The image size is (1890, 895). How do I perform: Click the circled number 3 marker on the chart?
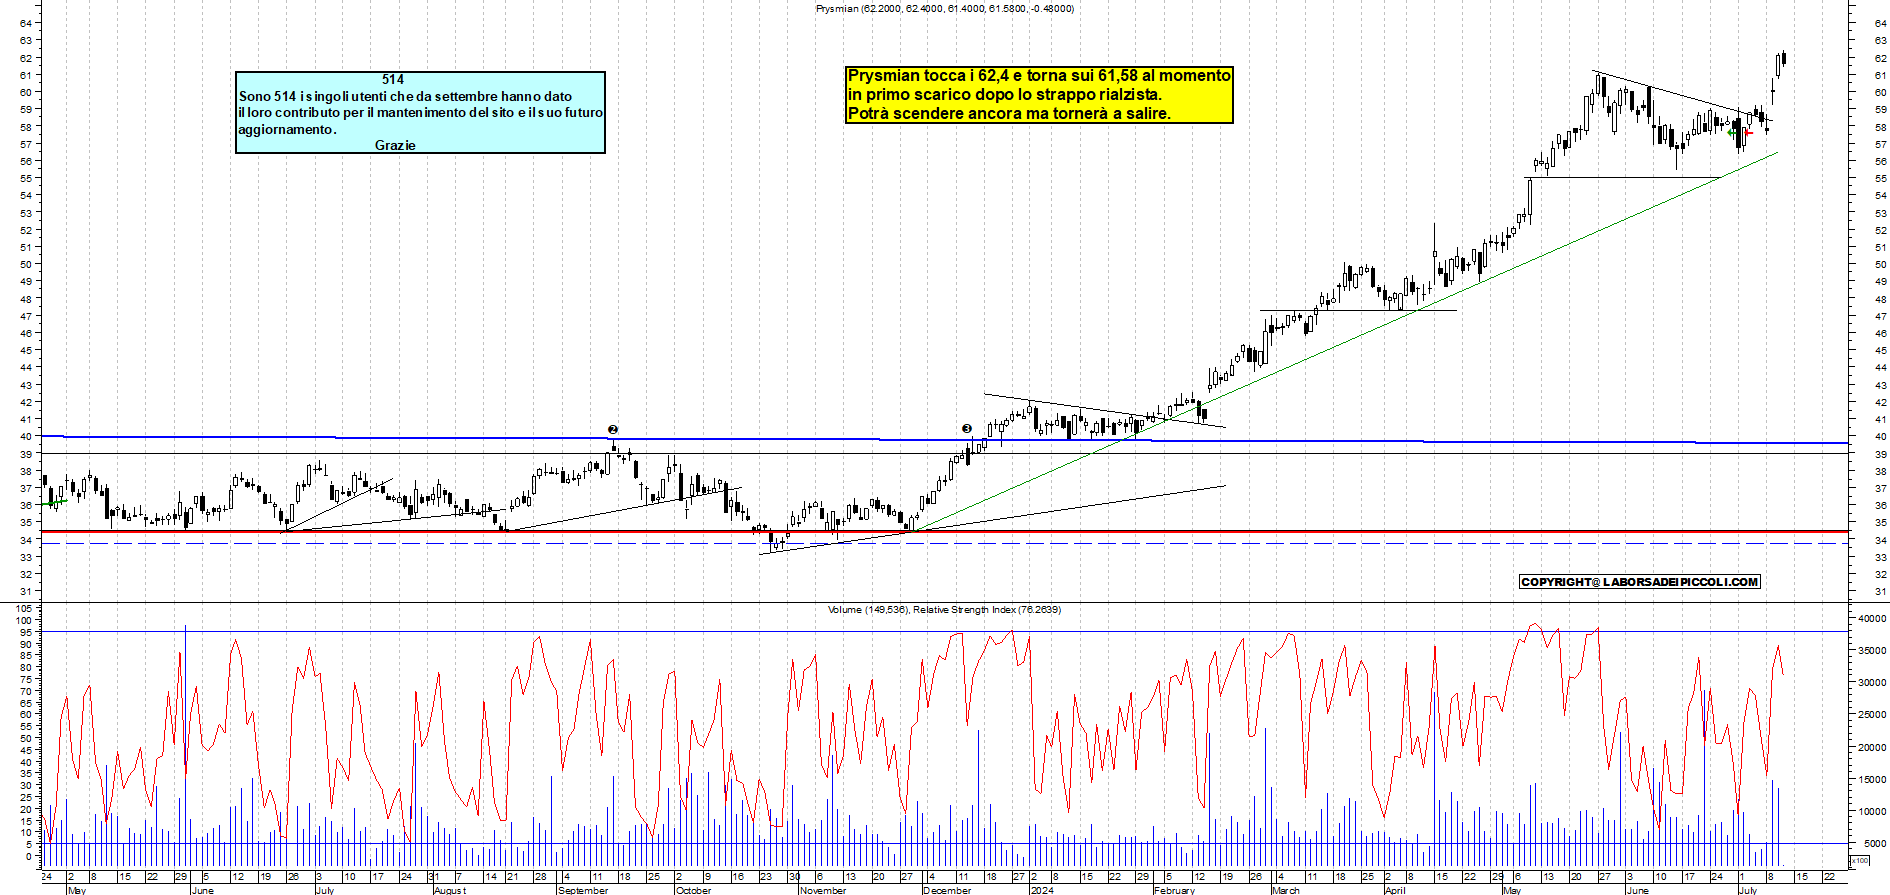(967, 429)
